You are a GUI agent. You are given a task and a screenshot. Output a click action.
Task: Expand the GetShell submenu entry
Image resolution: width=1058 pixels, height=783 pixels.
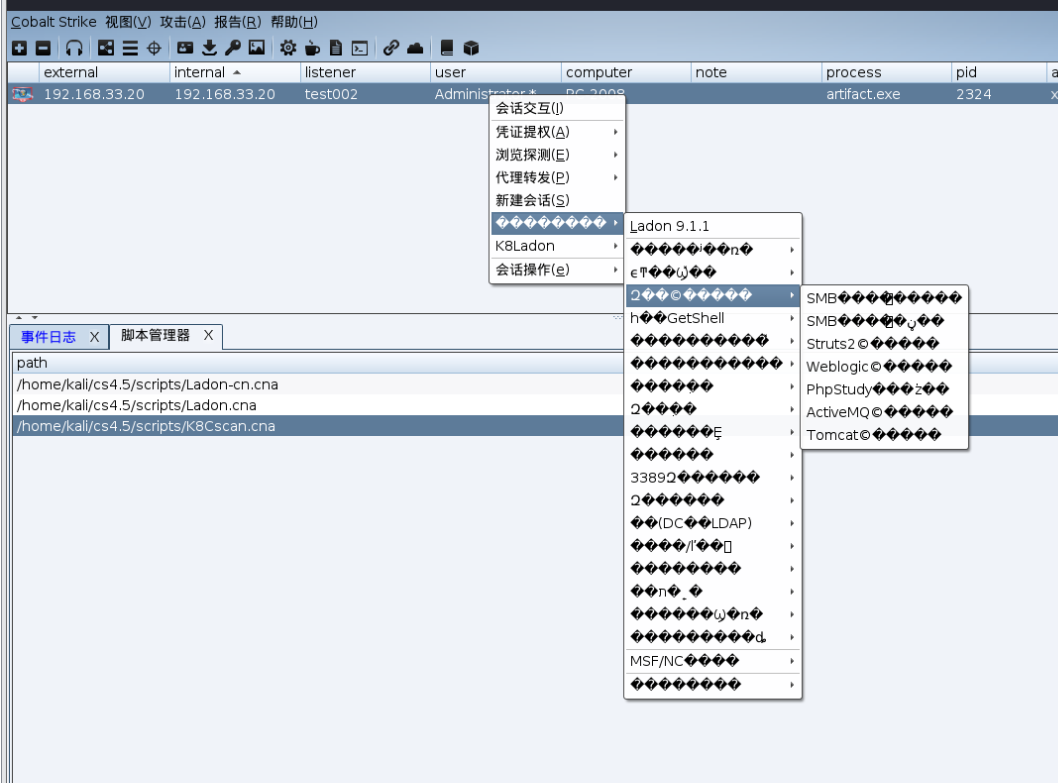pyautogui.click(x=713, y=318)
